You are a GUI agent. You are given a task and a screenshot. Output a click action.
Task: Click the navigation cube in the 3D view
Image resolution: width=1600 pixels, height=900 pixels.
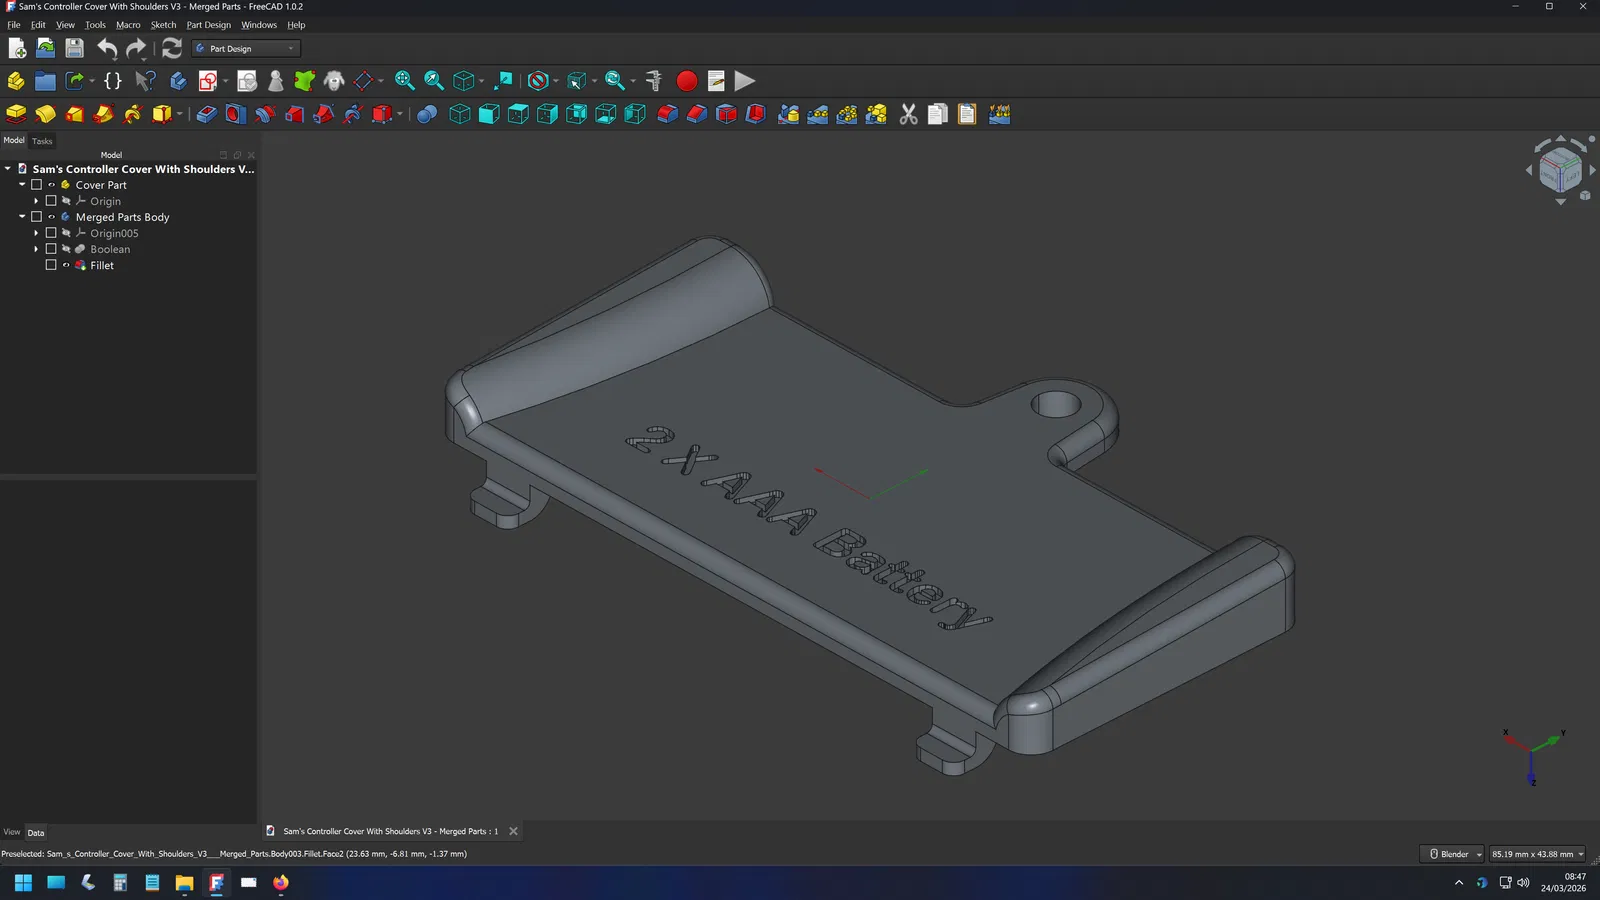coord(1560,170)
